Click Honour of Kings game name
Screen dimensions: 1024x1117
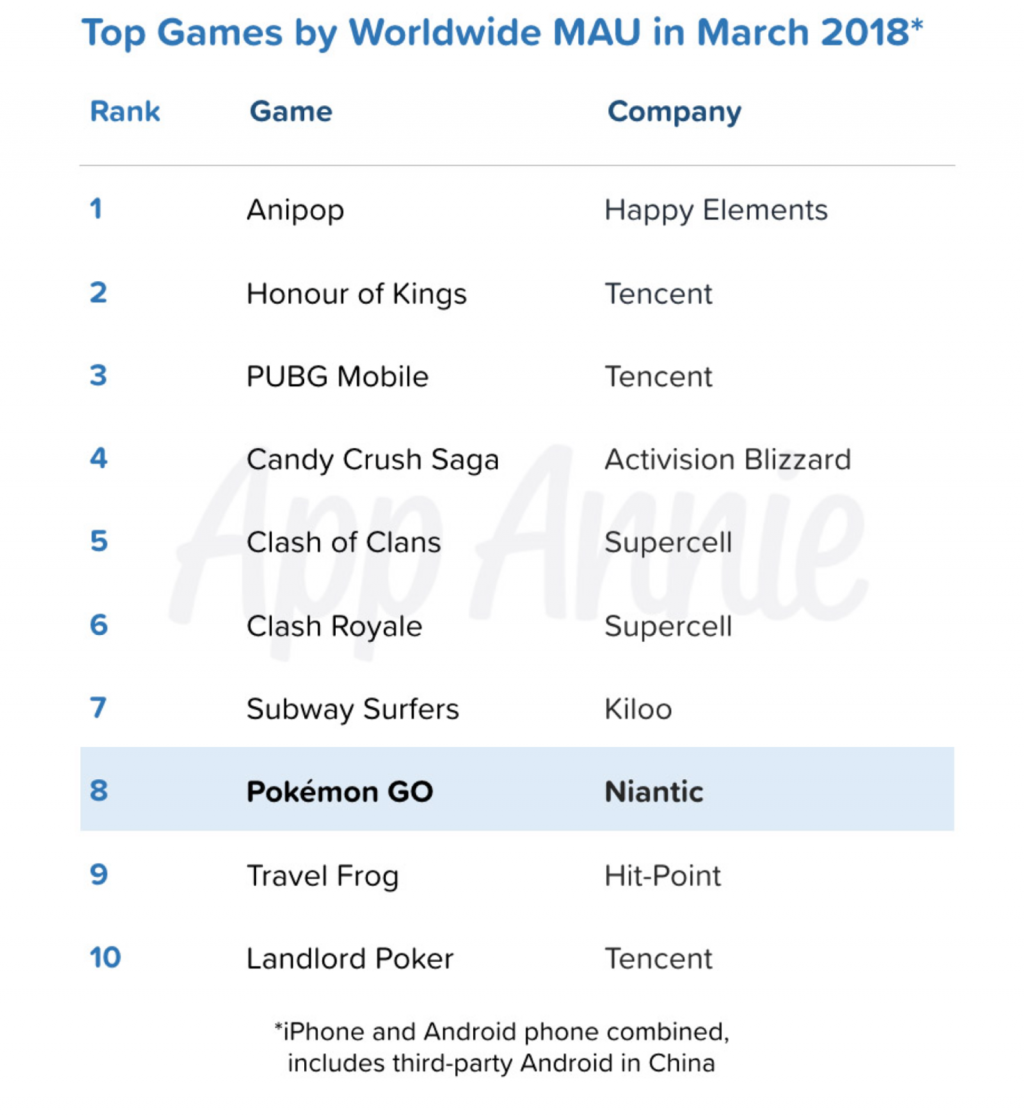(356, 294)
